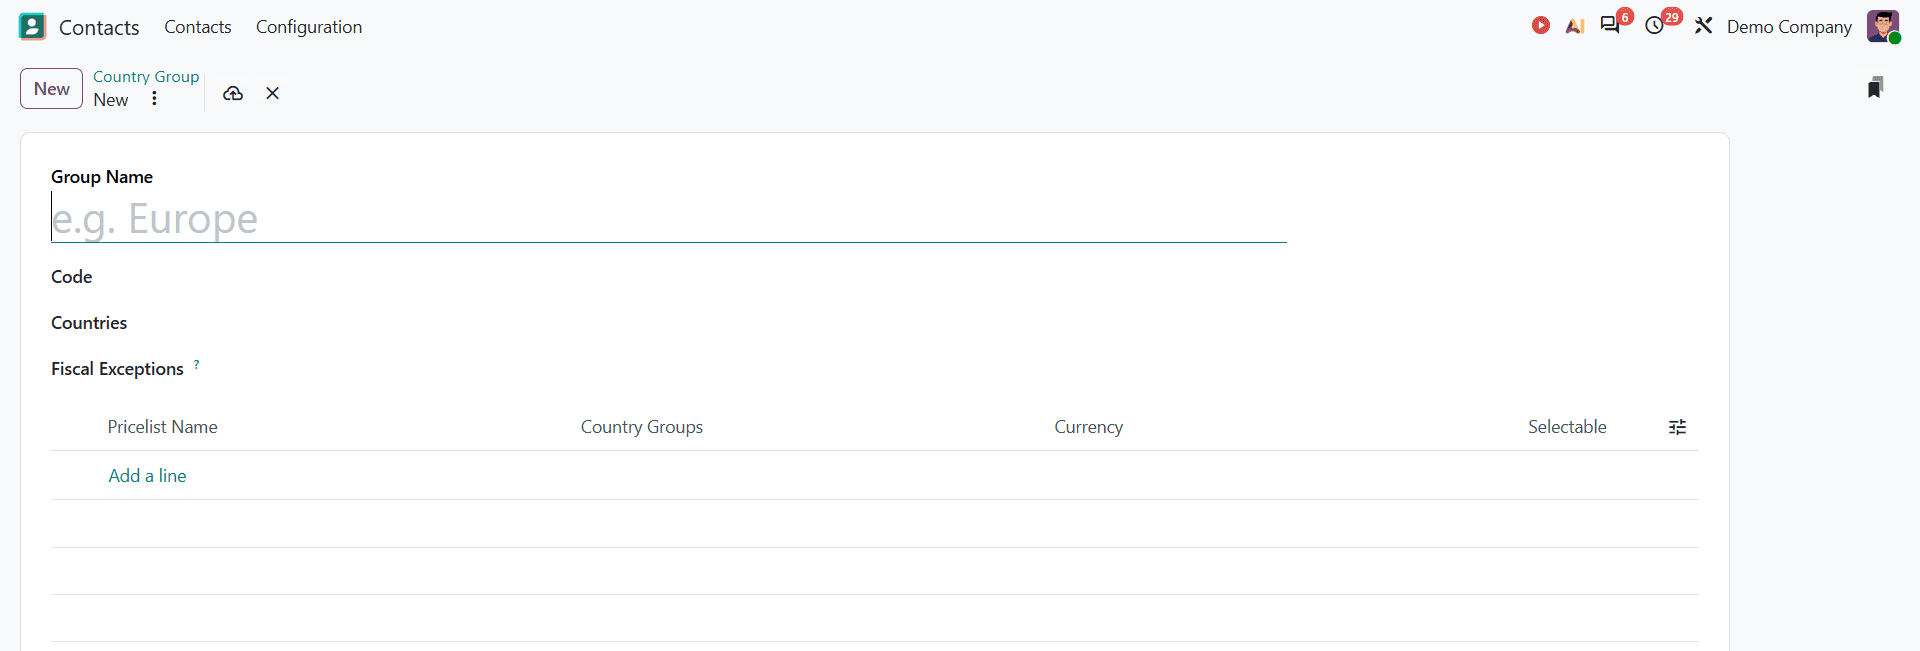
Task: Sort by Selectable column header
Action: point(1567,427)
